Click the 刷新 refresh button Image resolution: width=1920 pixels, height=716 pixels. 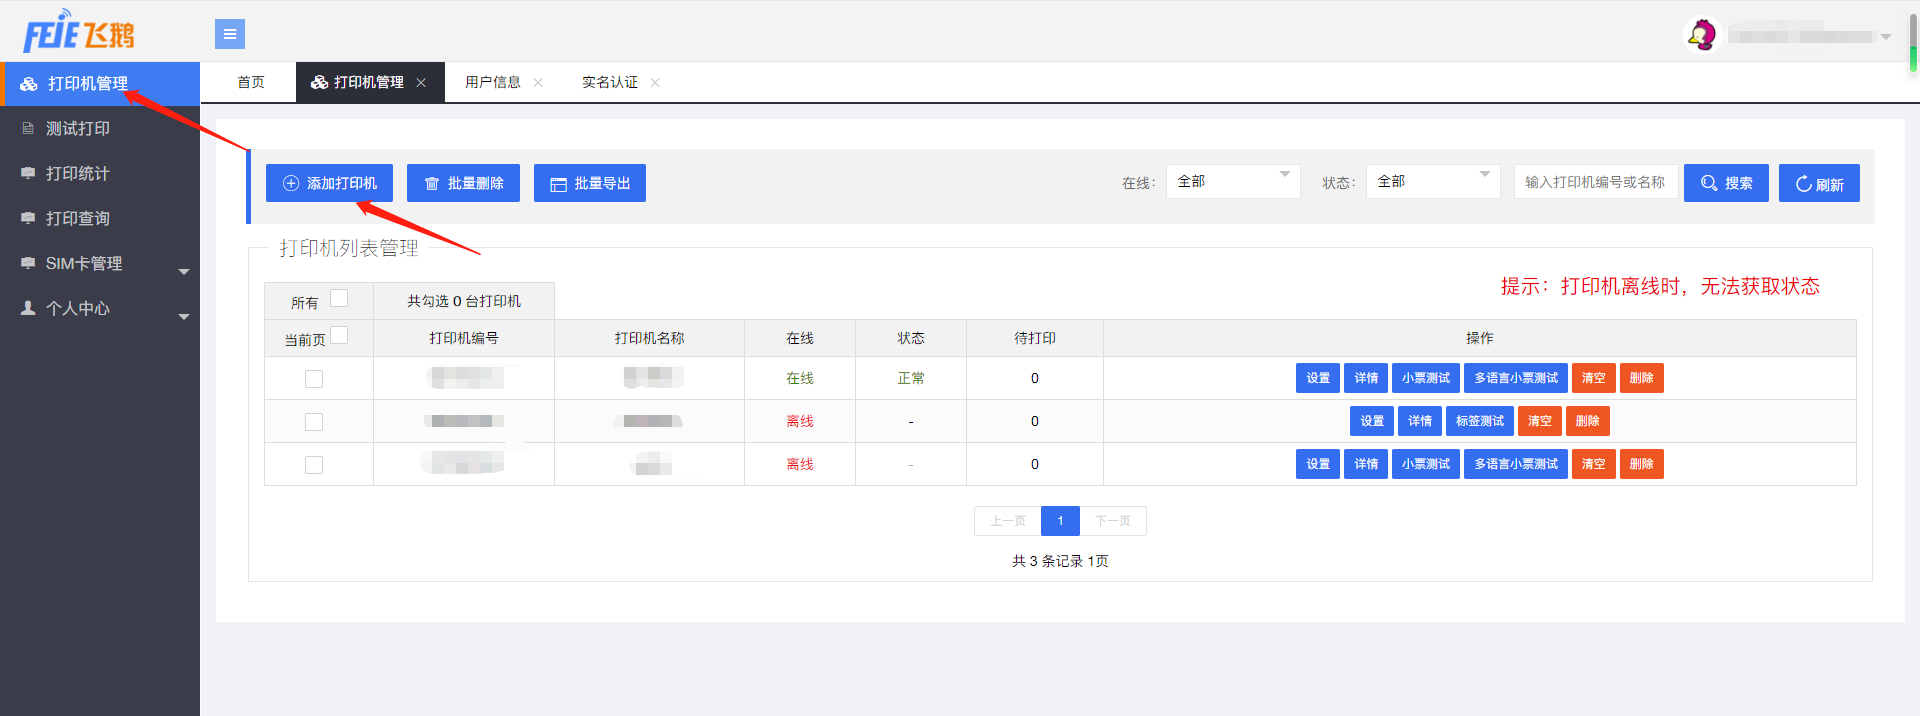click(1818, 183)
